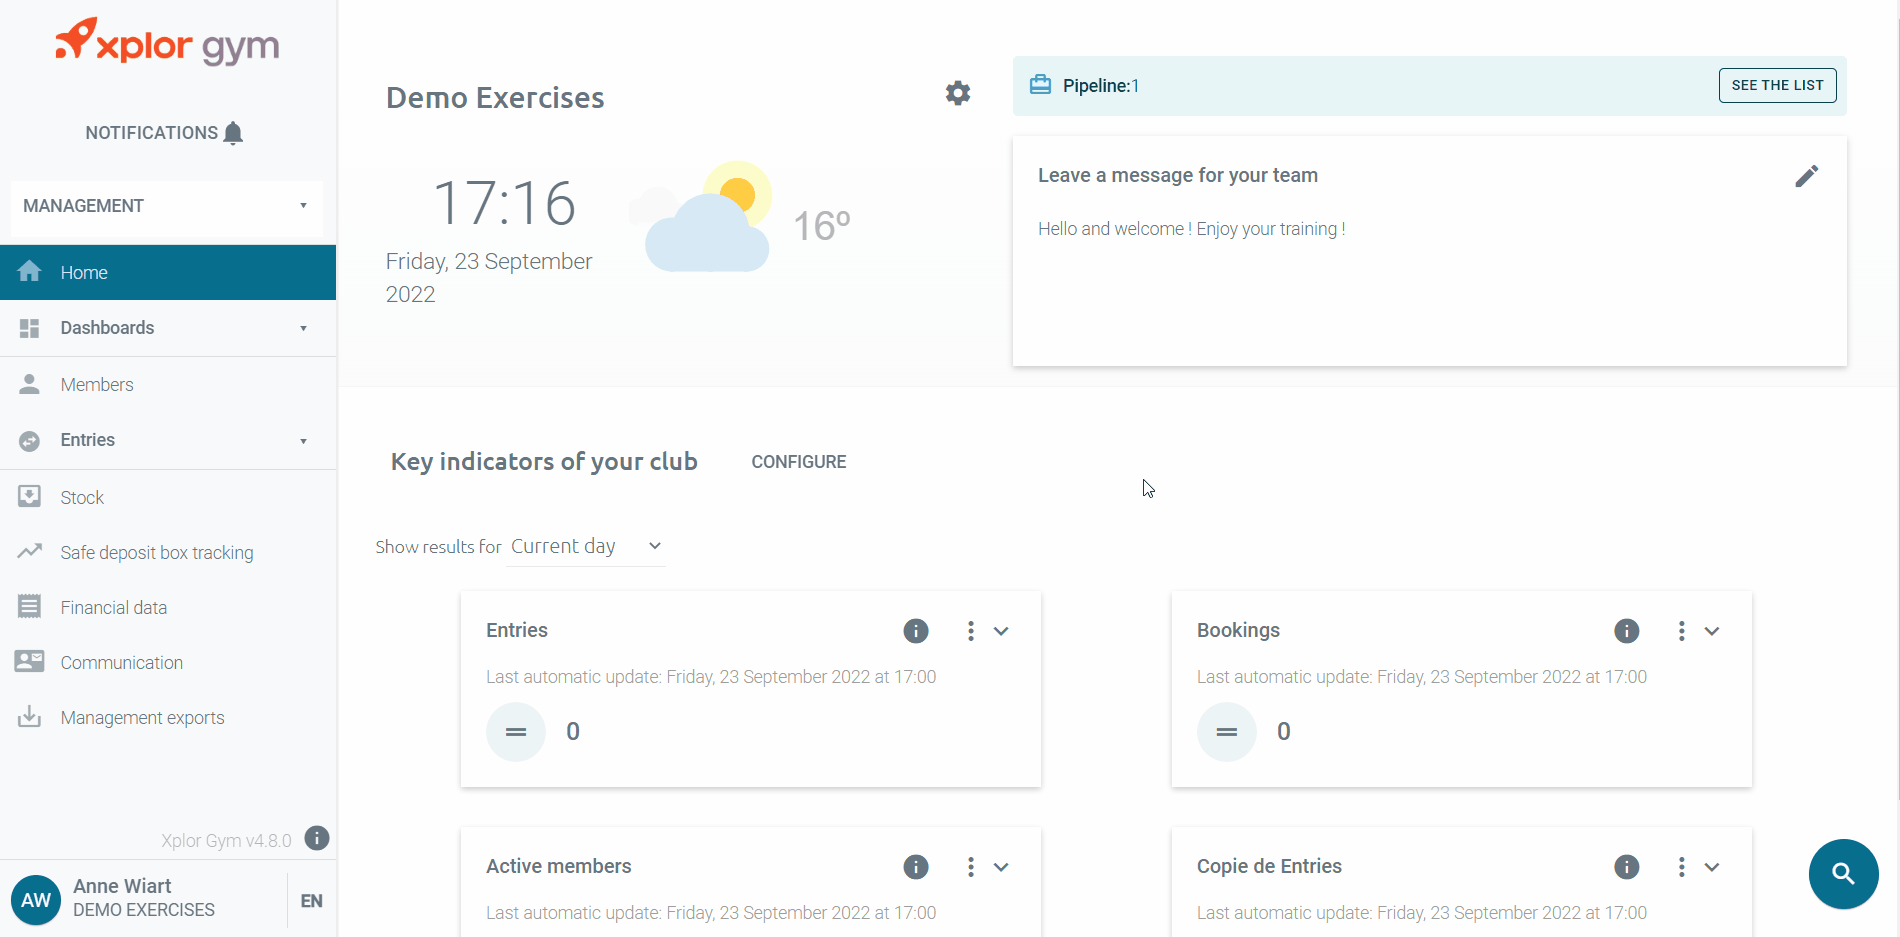Click the blue search floating button
Viewport: 1900px width, 937px height.
click(x=1842, y=873)
